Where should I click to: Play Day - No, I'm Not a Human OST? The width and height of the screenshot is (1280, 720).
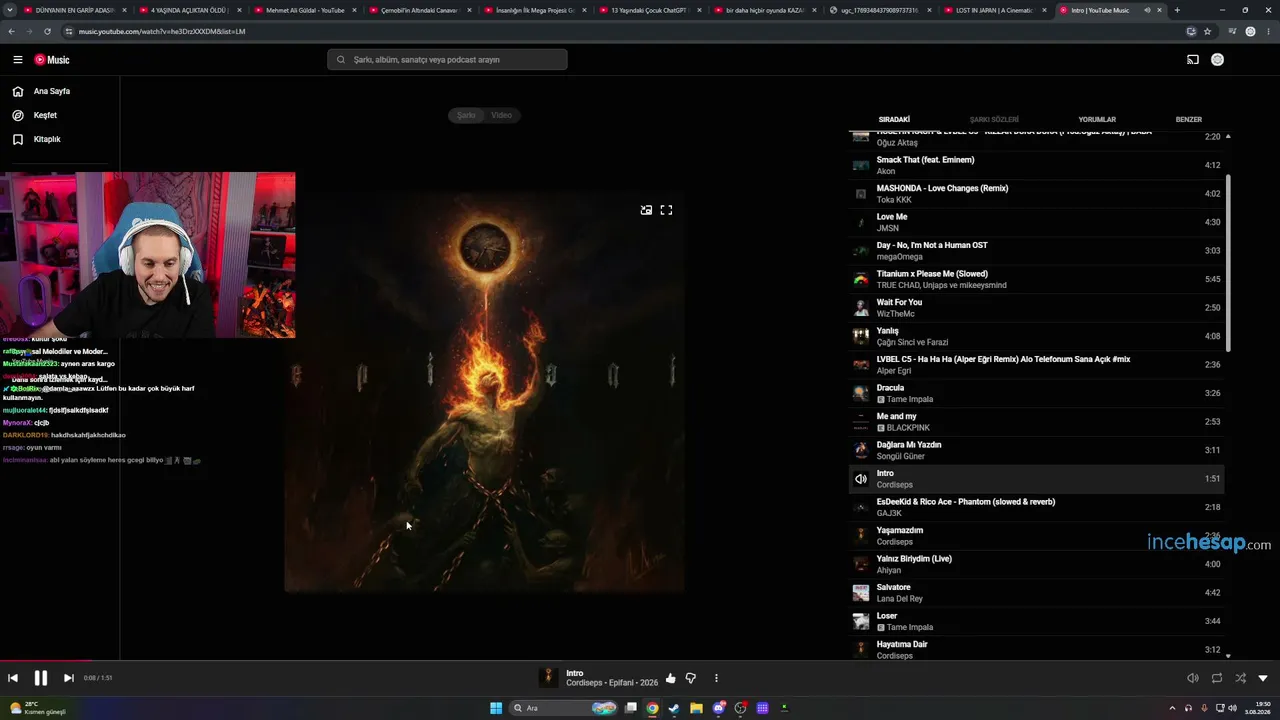[1036, 251]
